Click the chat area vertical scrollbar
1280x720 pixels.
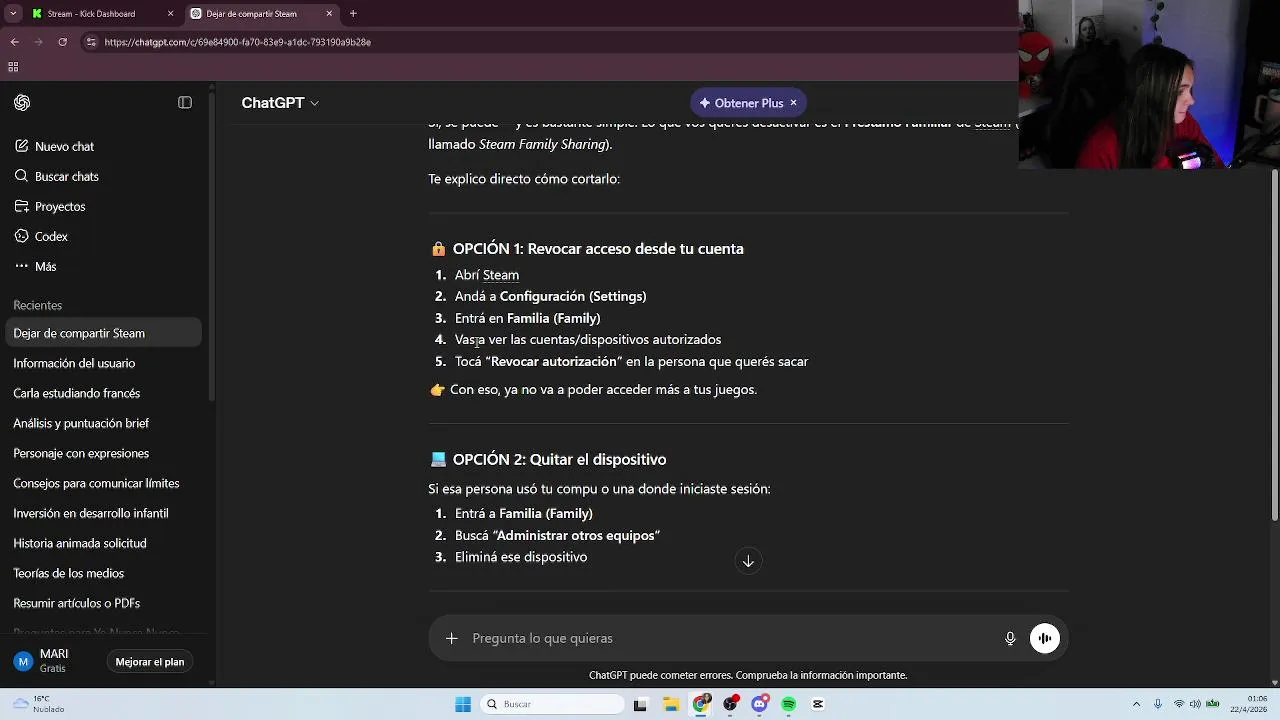pos(1274,345)
